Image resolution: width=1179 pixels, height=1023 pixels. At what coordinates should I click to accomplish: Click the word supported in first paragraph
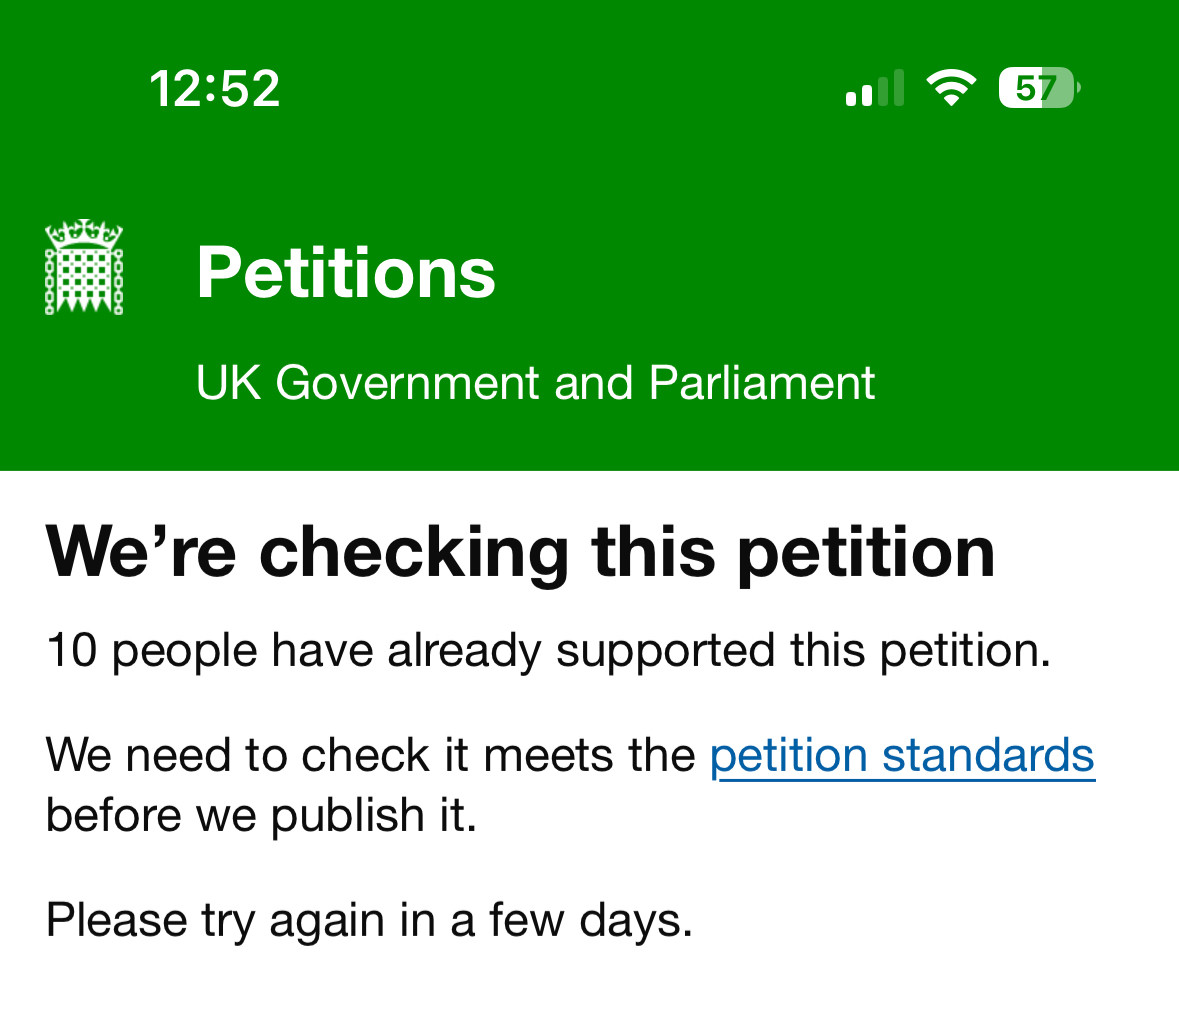point(665,652)
